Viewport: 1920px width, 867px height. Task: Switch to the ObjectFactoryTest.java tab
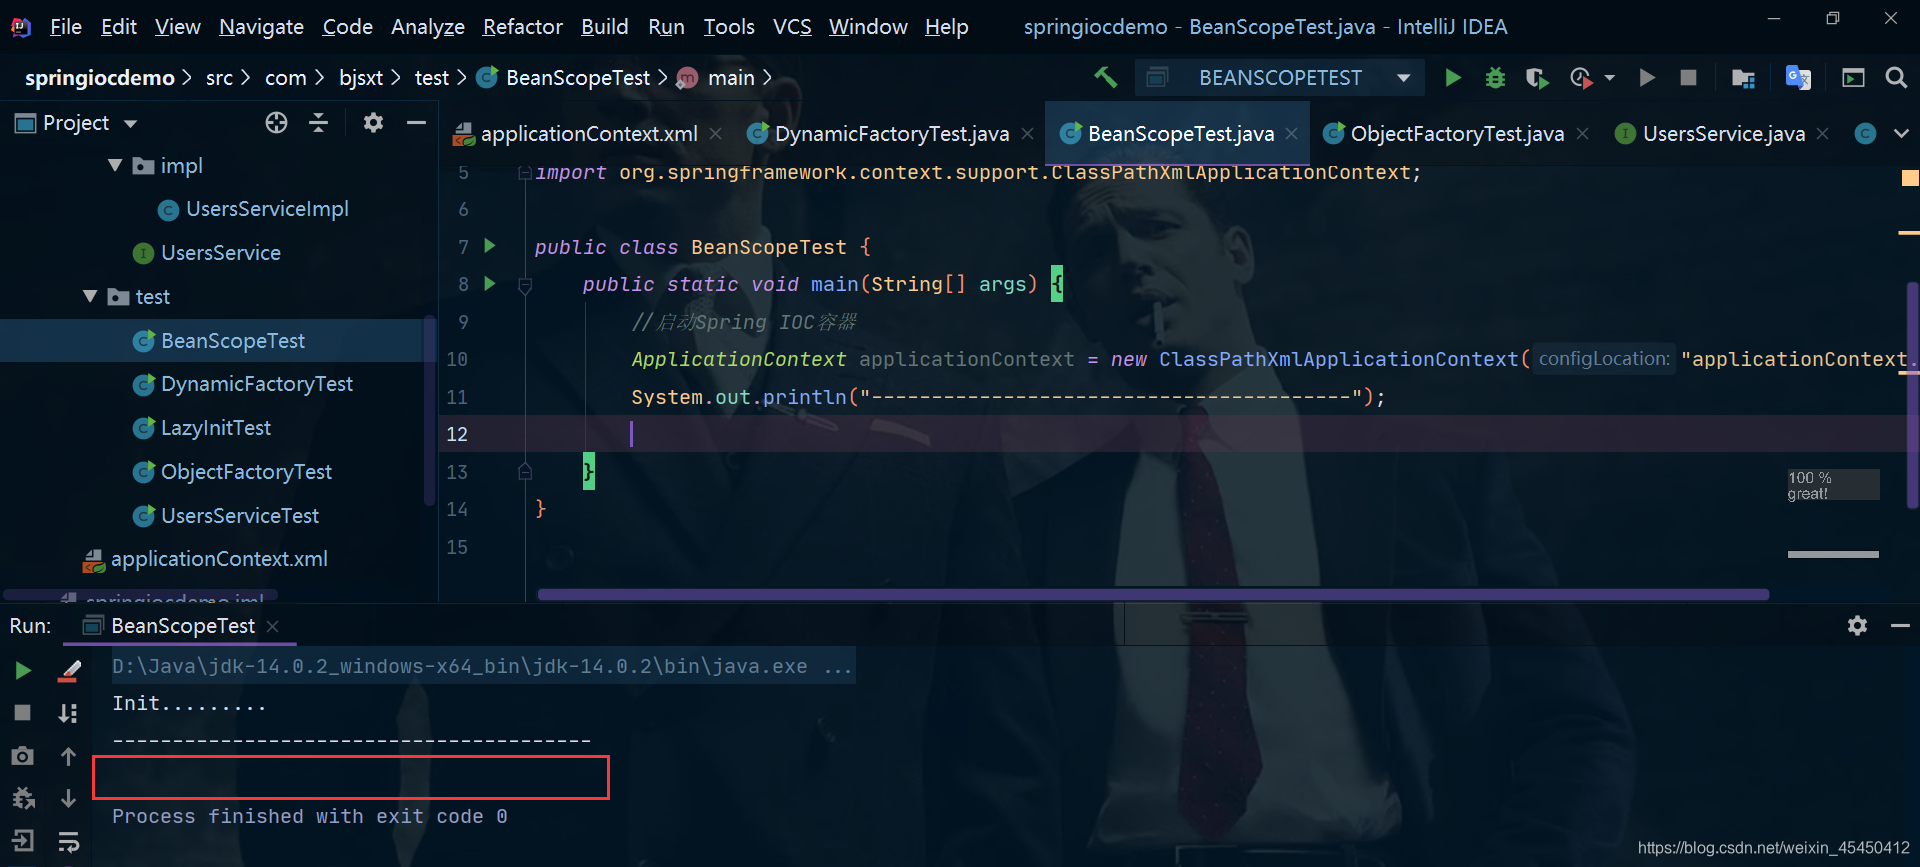(x=1456, y=134)
